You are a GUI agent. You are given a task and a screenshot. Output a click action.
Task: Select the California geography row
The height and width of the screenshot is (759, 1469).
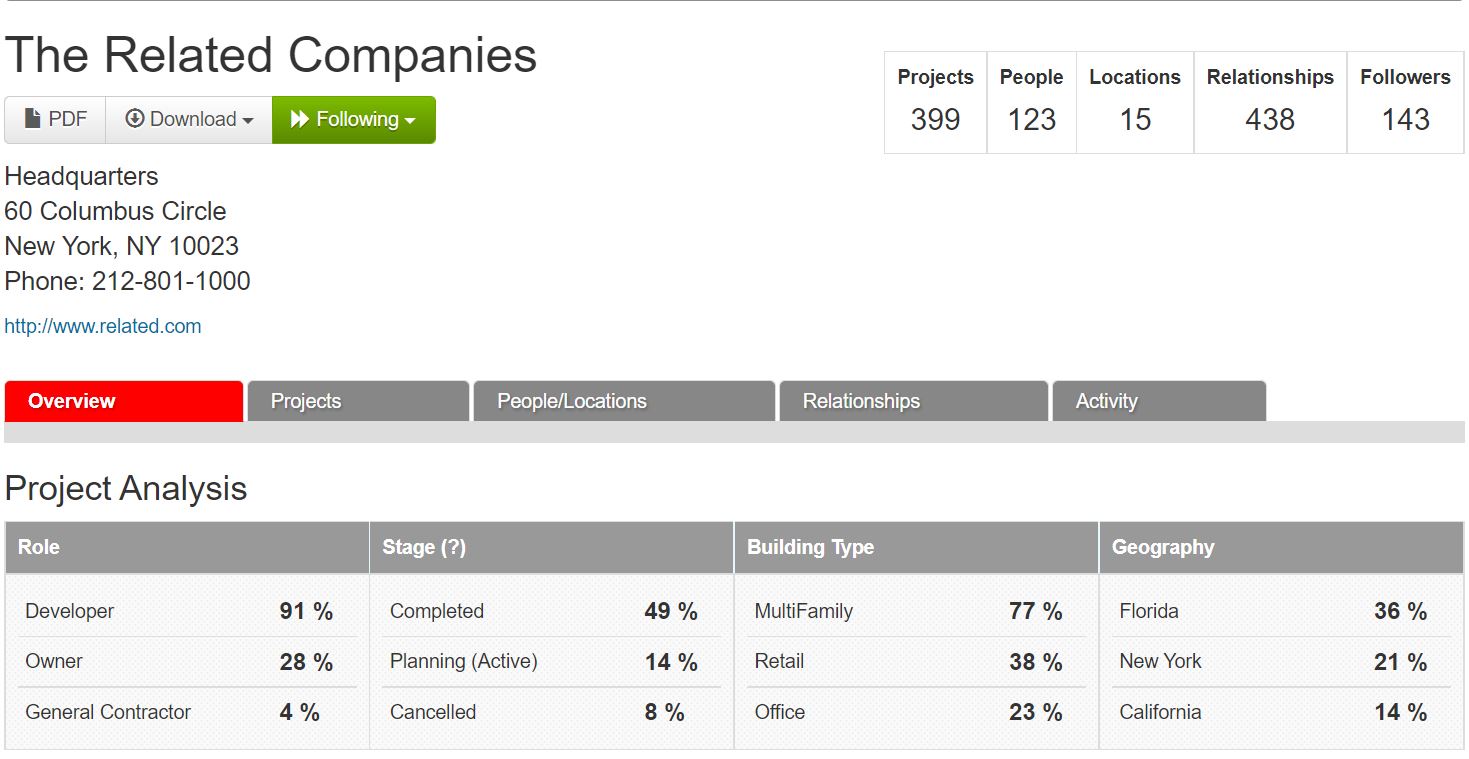[x=1282, y=712]
